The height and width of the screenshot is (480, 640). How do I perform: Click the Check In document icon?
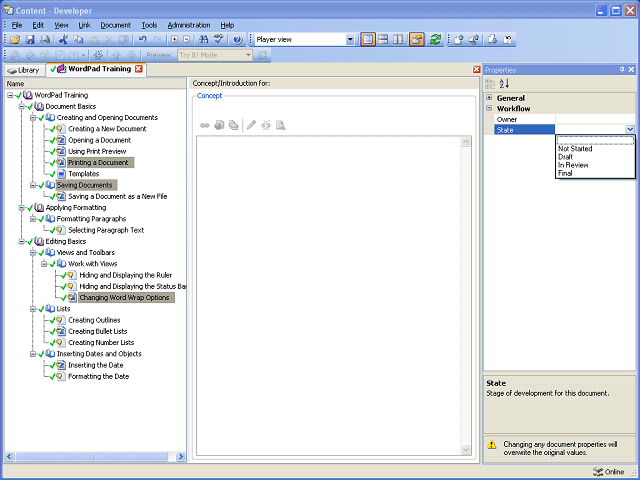(459, 40)
